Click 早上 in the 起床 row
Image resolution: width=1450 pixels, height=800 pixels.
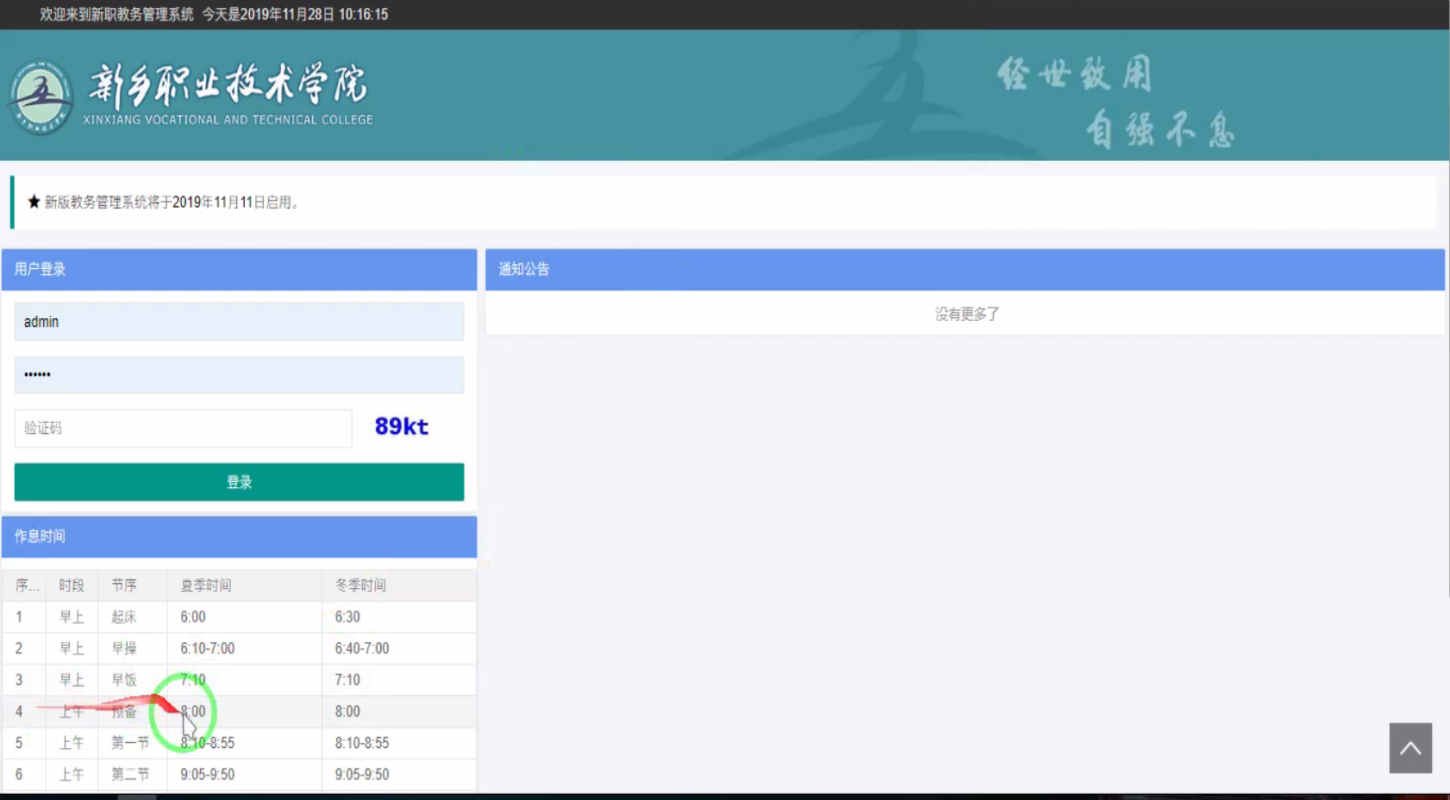click(72, 617)
